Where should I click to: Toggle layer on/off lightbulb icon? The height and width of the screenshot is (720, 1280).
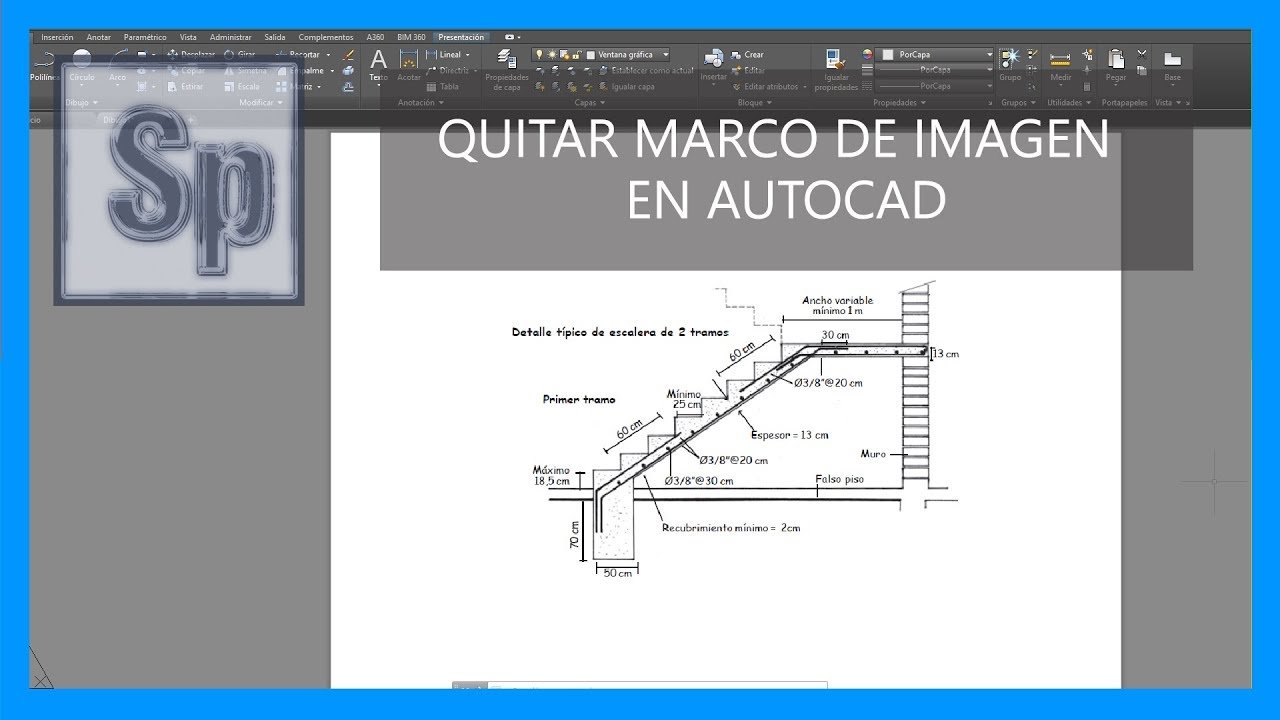538,54
